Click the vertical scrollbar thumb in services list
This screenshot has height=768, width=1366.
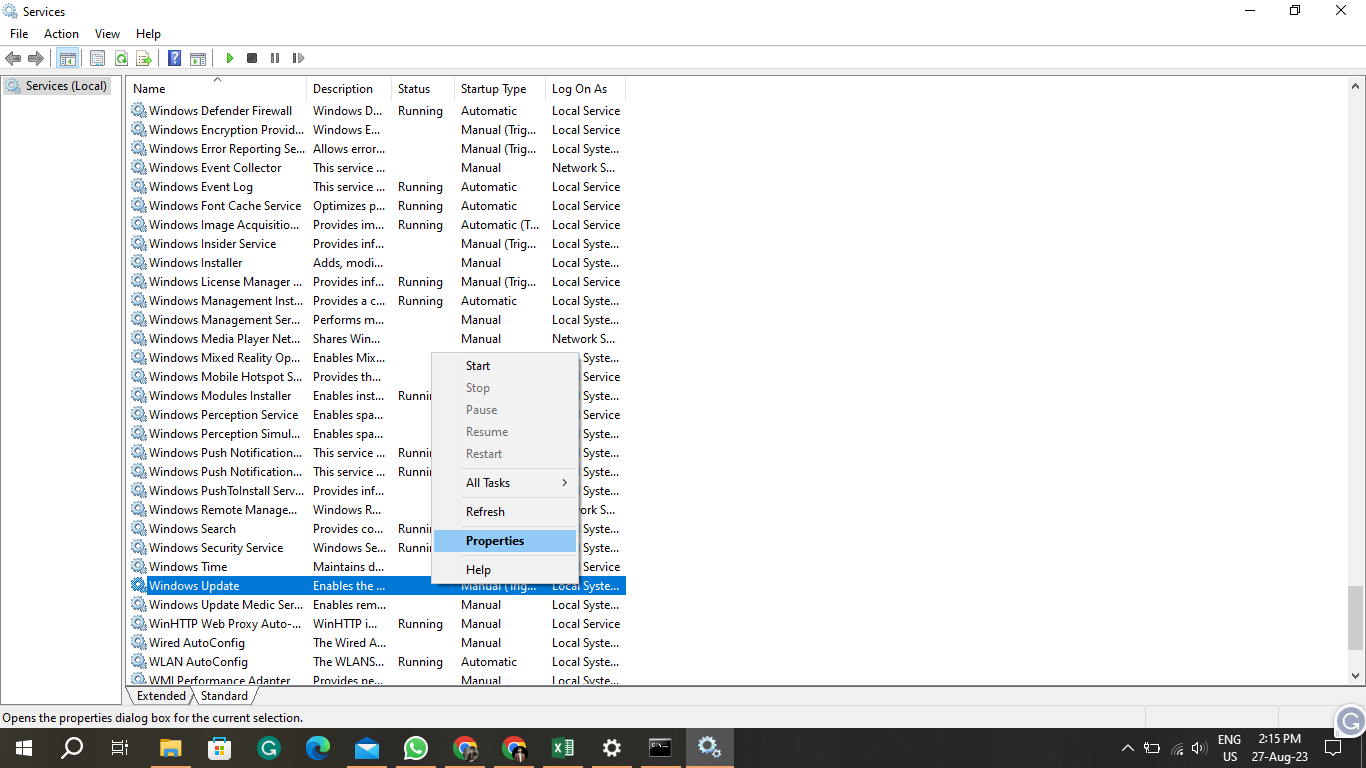click(x=1356, y=618)
